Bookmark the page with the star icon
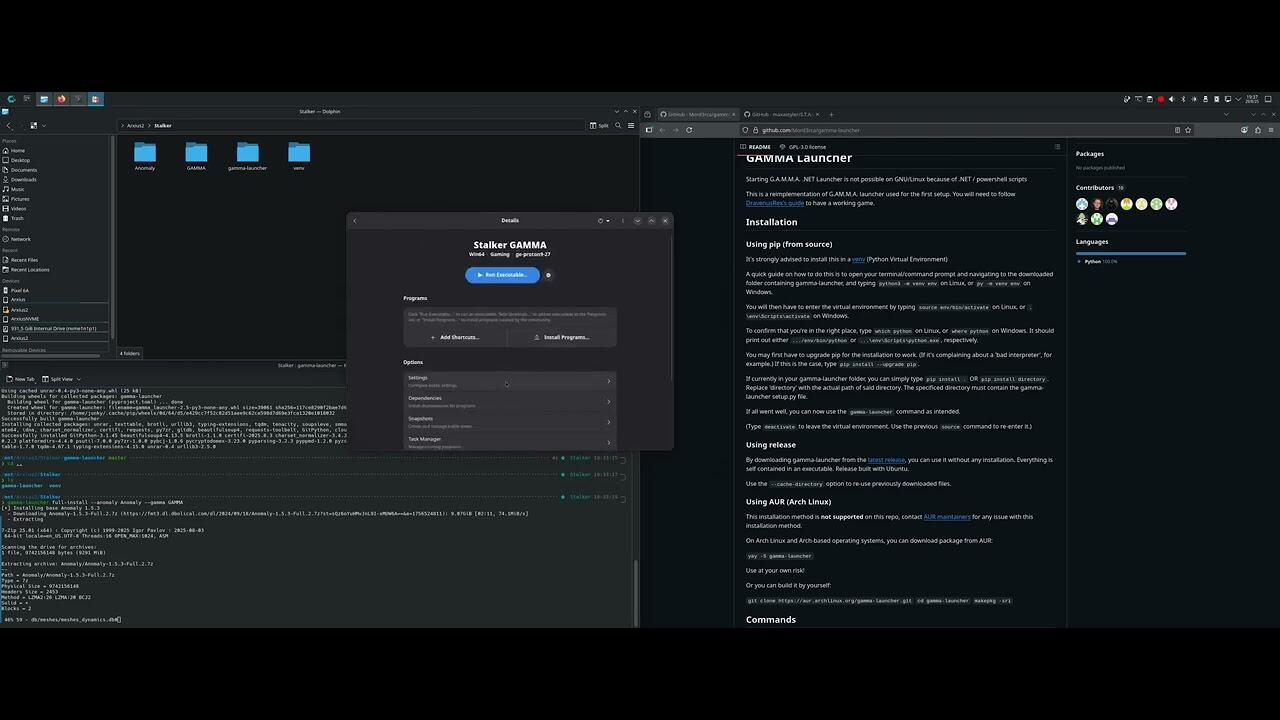 click(x=1187, y=130)
